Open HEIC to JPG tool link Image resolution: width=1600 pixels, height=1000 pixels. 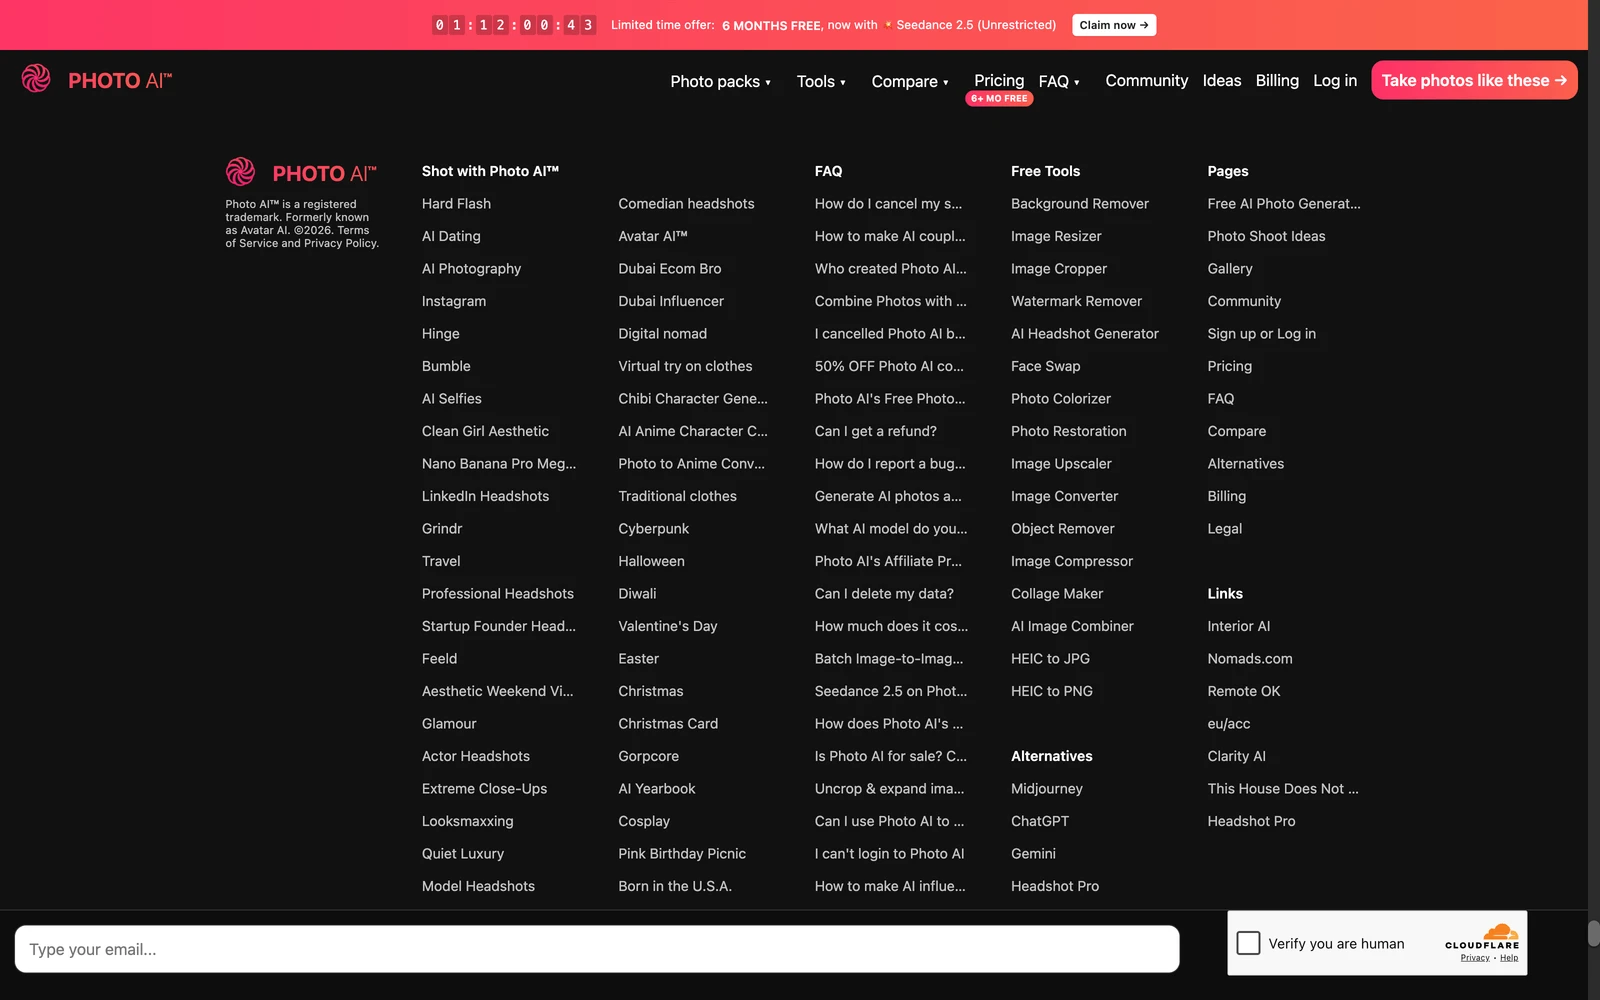(x=1050, y=659)
